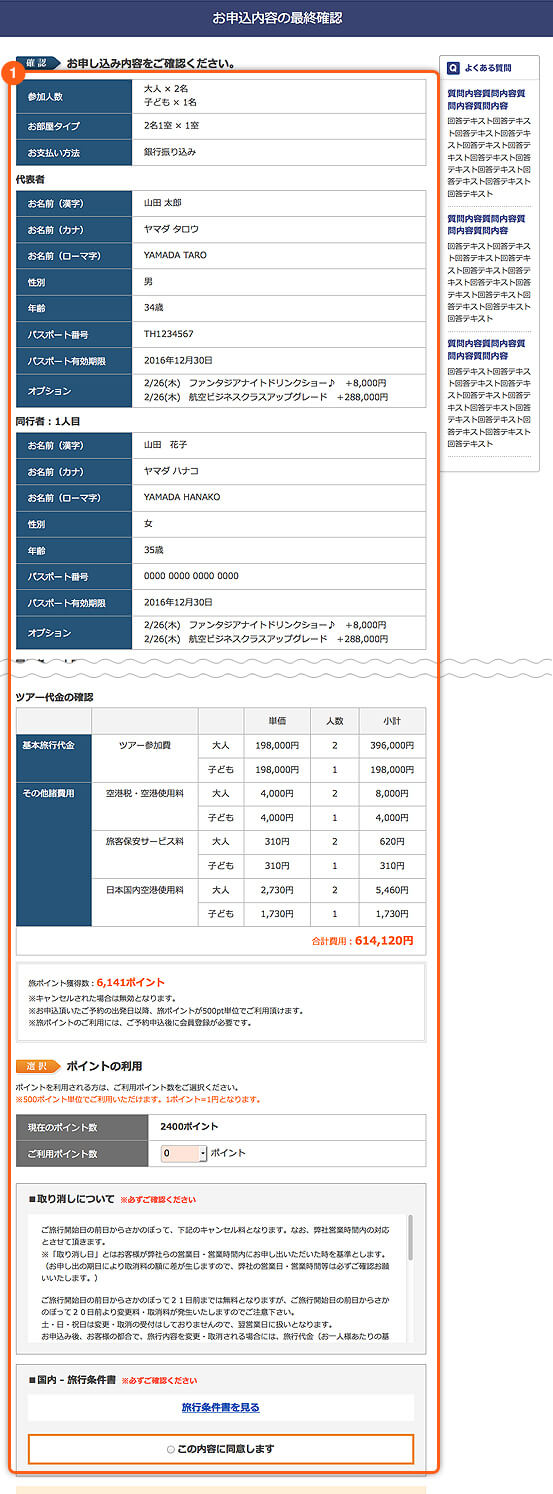Click the room type value 2名1室 × 1室

click(x=172, y=126)
